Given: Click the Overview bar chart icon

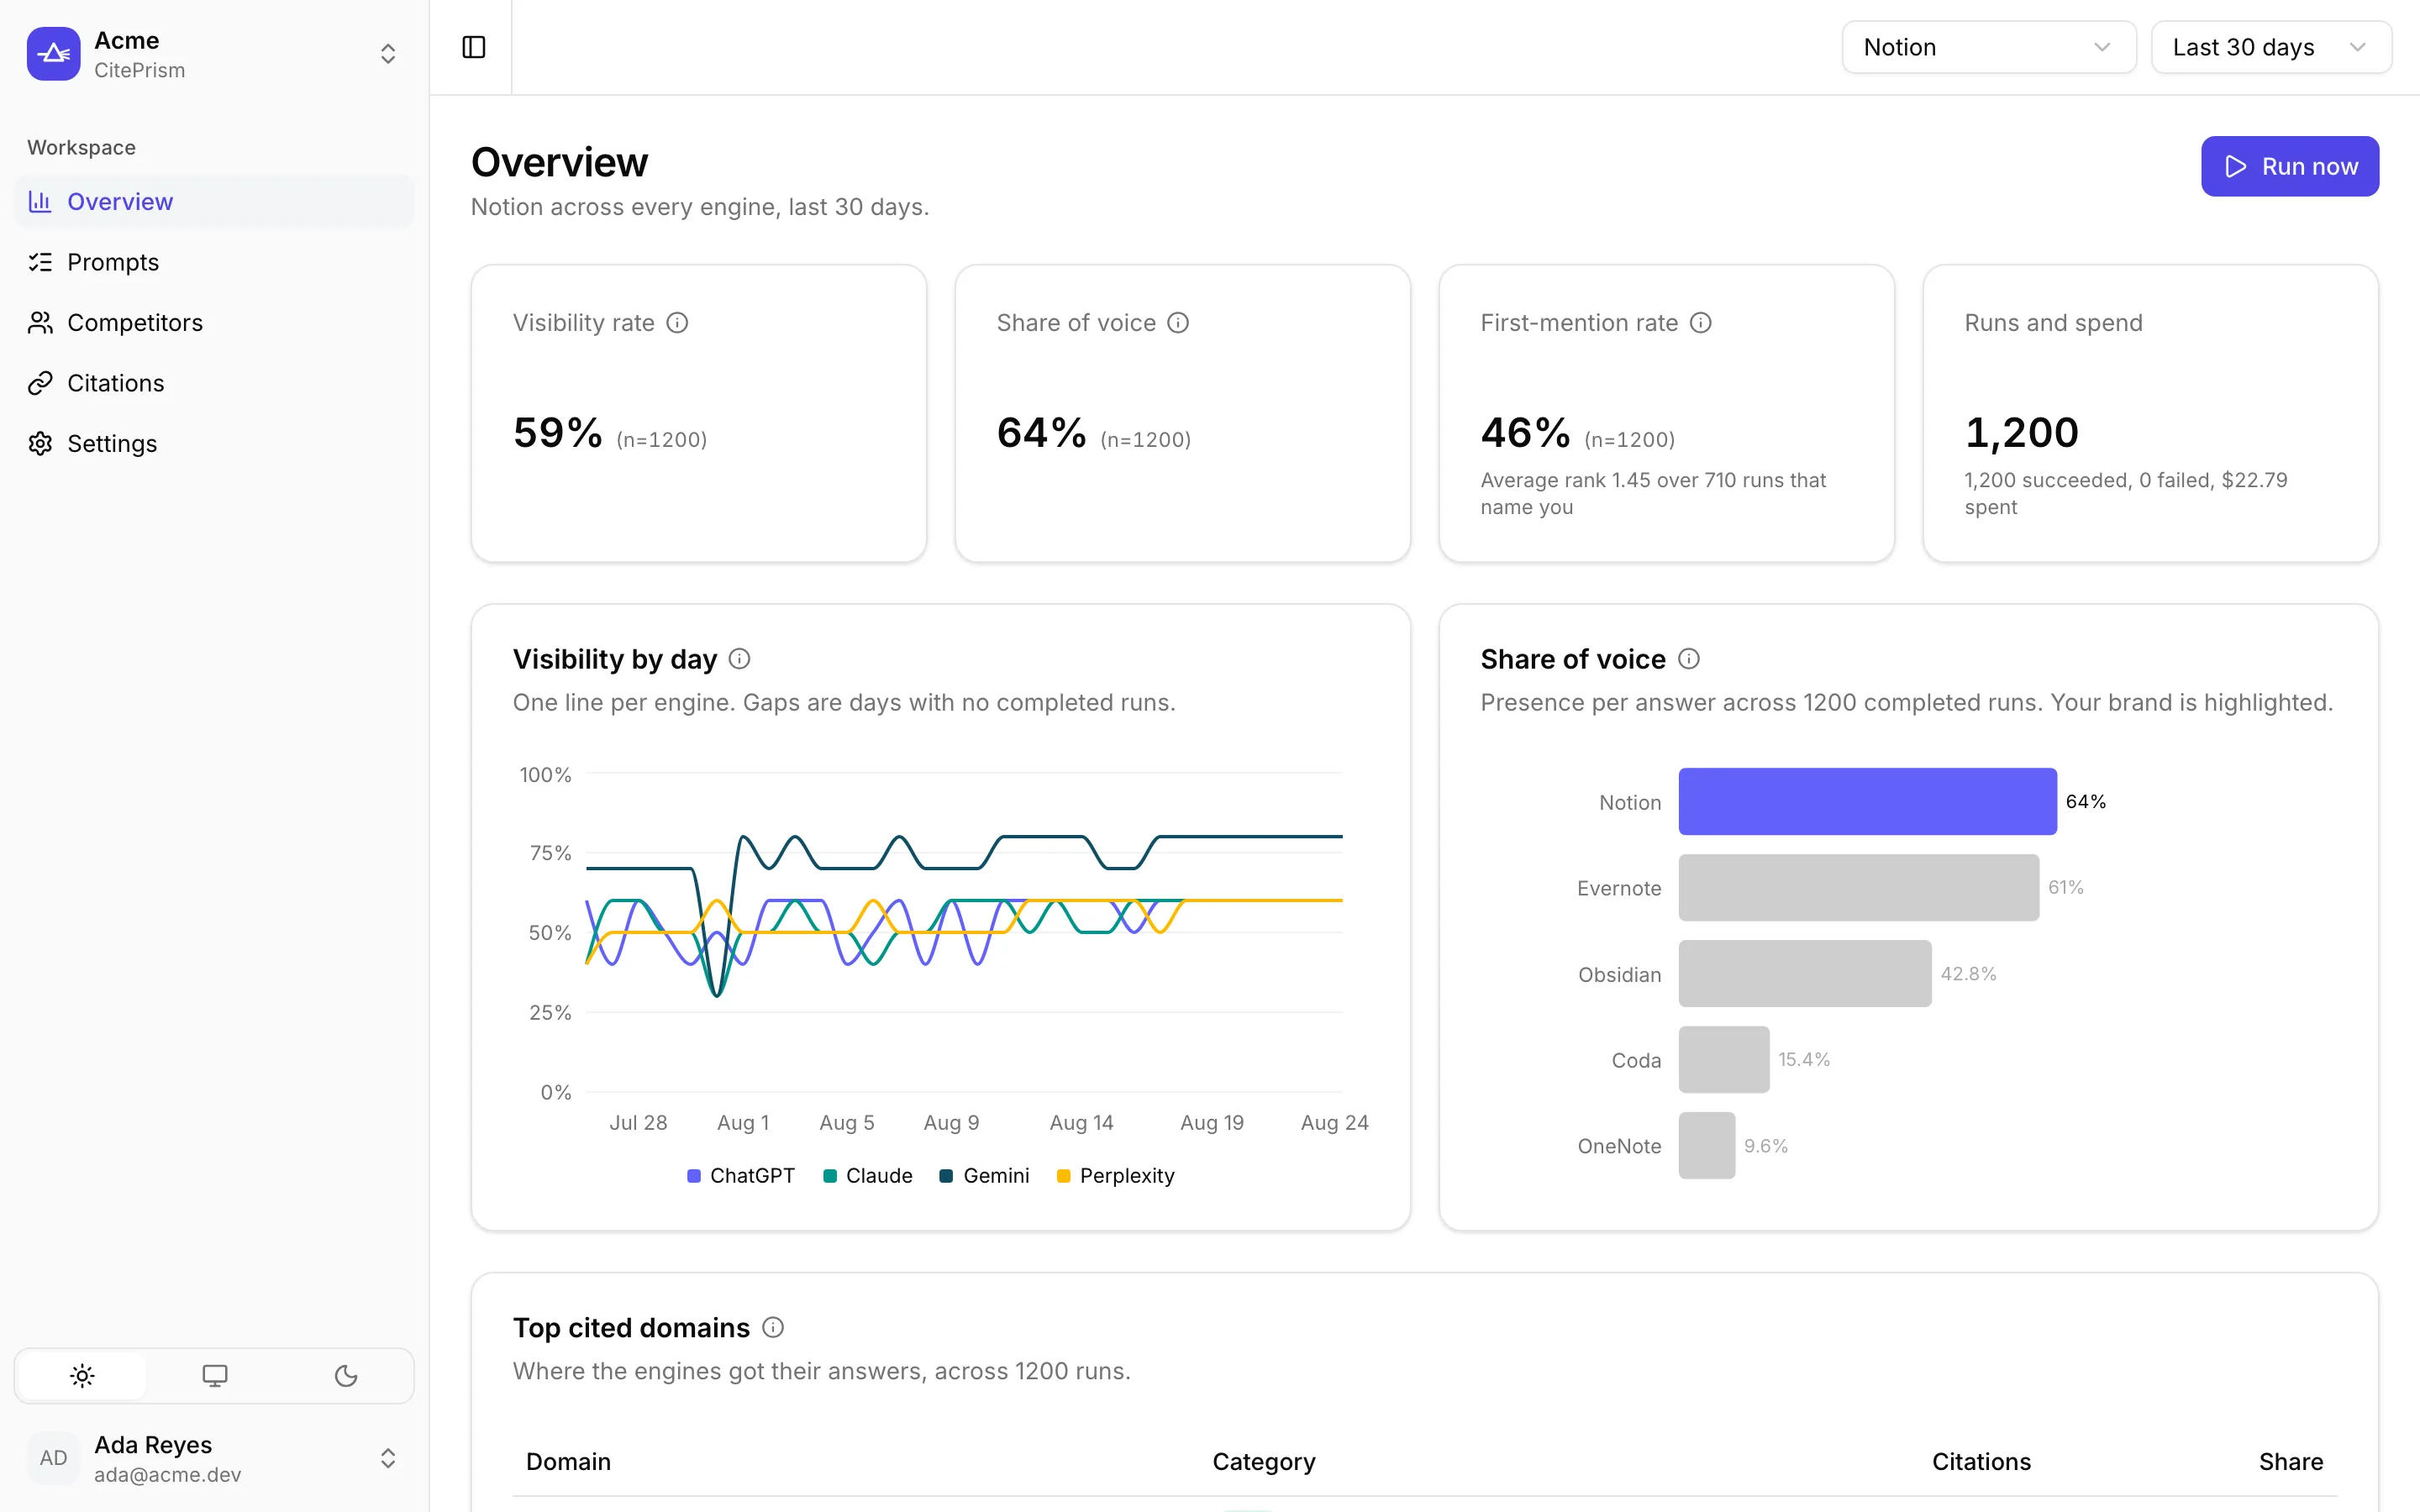Looking at the screenshot, I should 40,201.
